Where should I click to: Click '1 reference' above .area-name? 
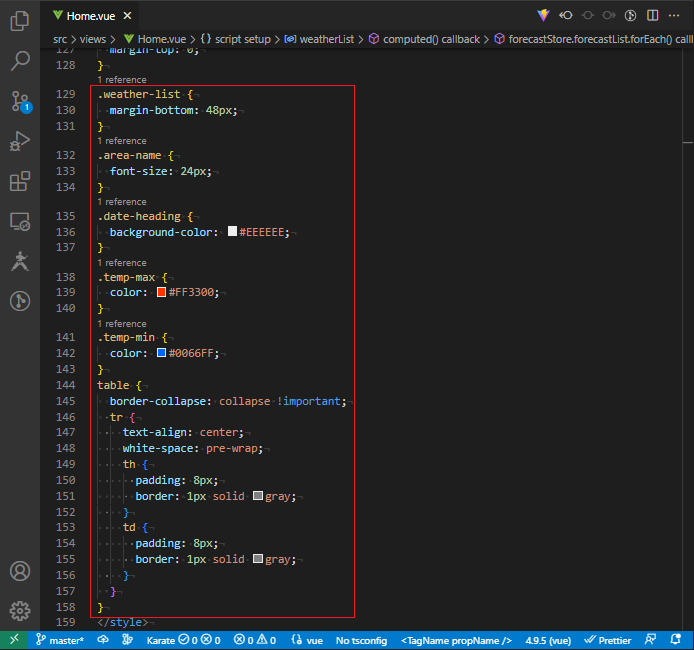click(x=122, y=141)
